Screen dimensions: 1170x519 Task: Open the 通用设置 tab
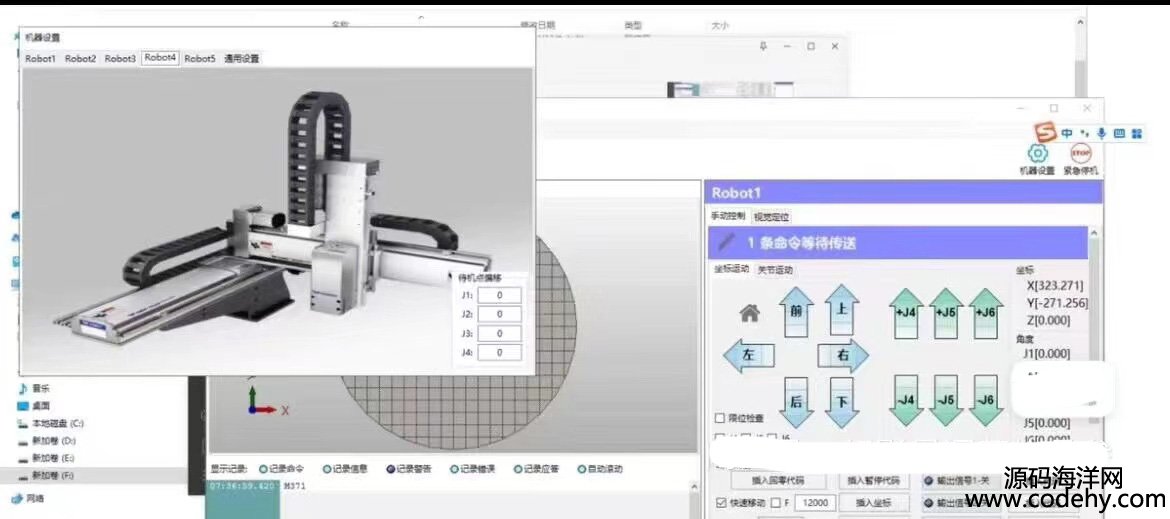[242, 59]
